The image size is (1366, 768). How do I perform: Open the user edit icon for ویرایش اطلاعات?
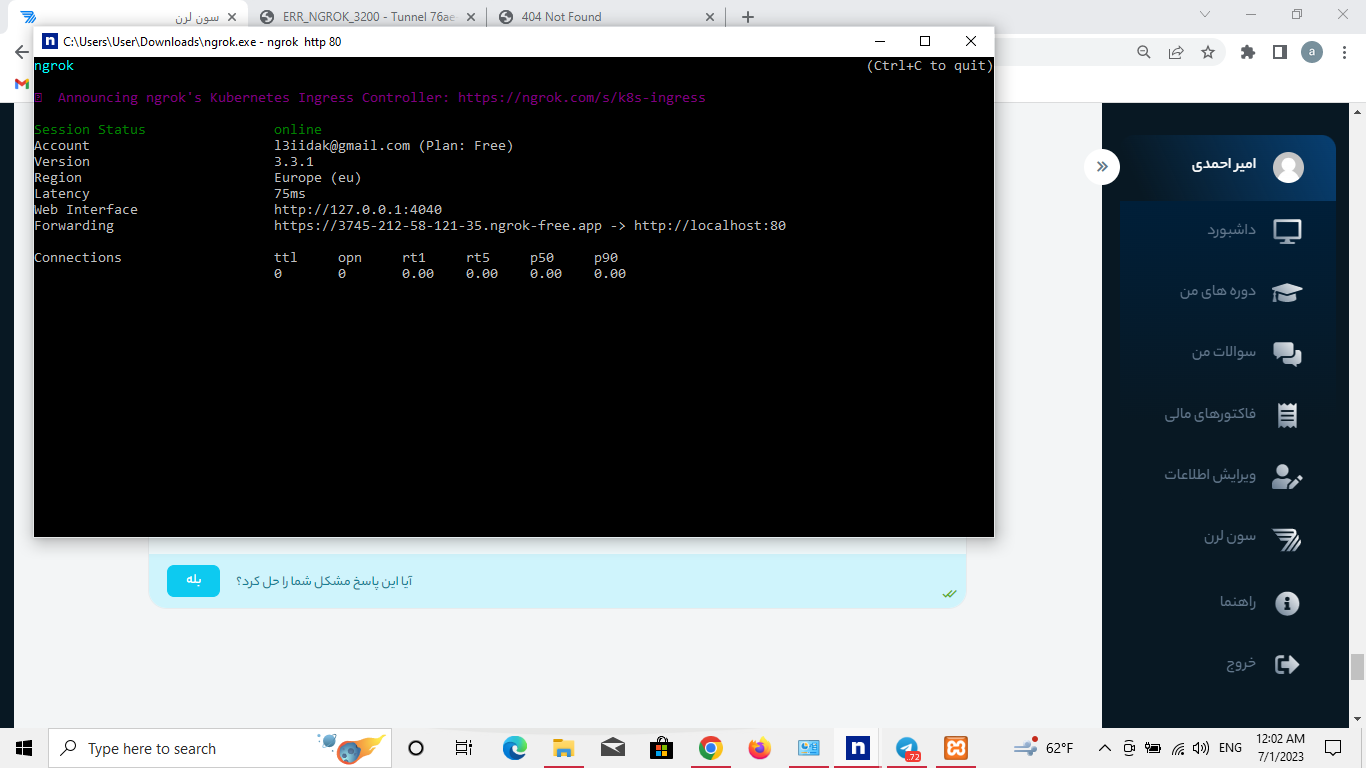click(1287, 476)
